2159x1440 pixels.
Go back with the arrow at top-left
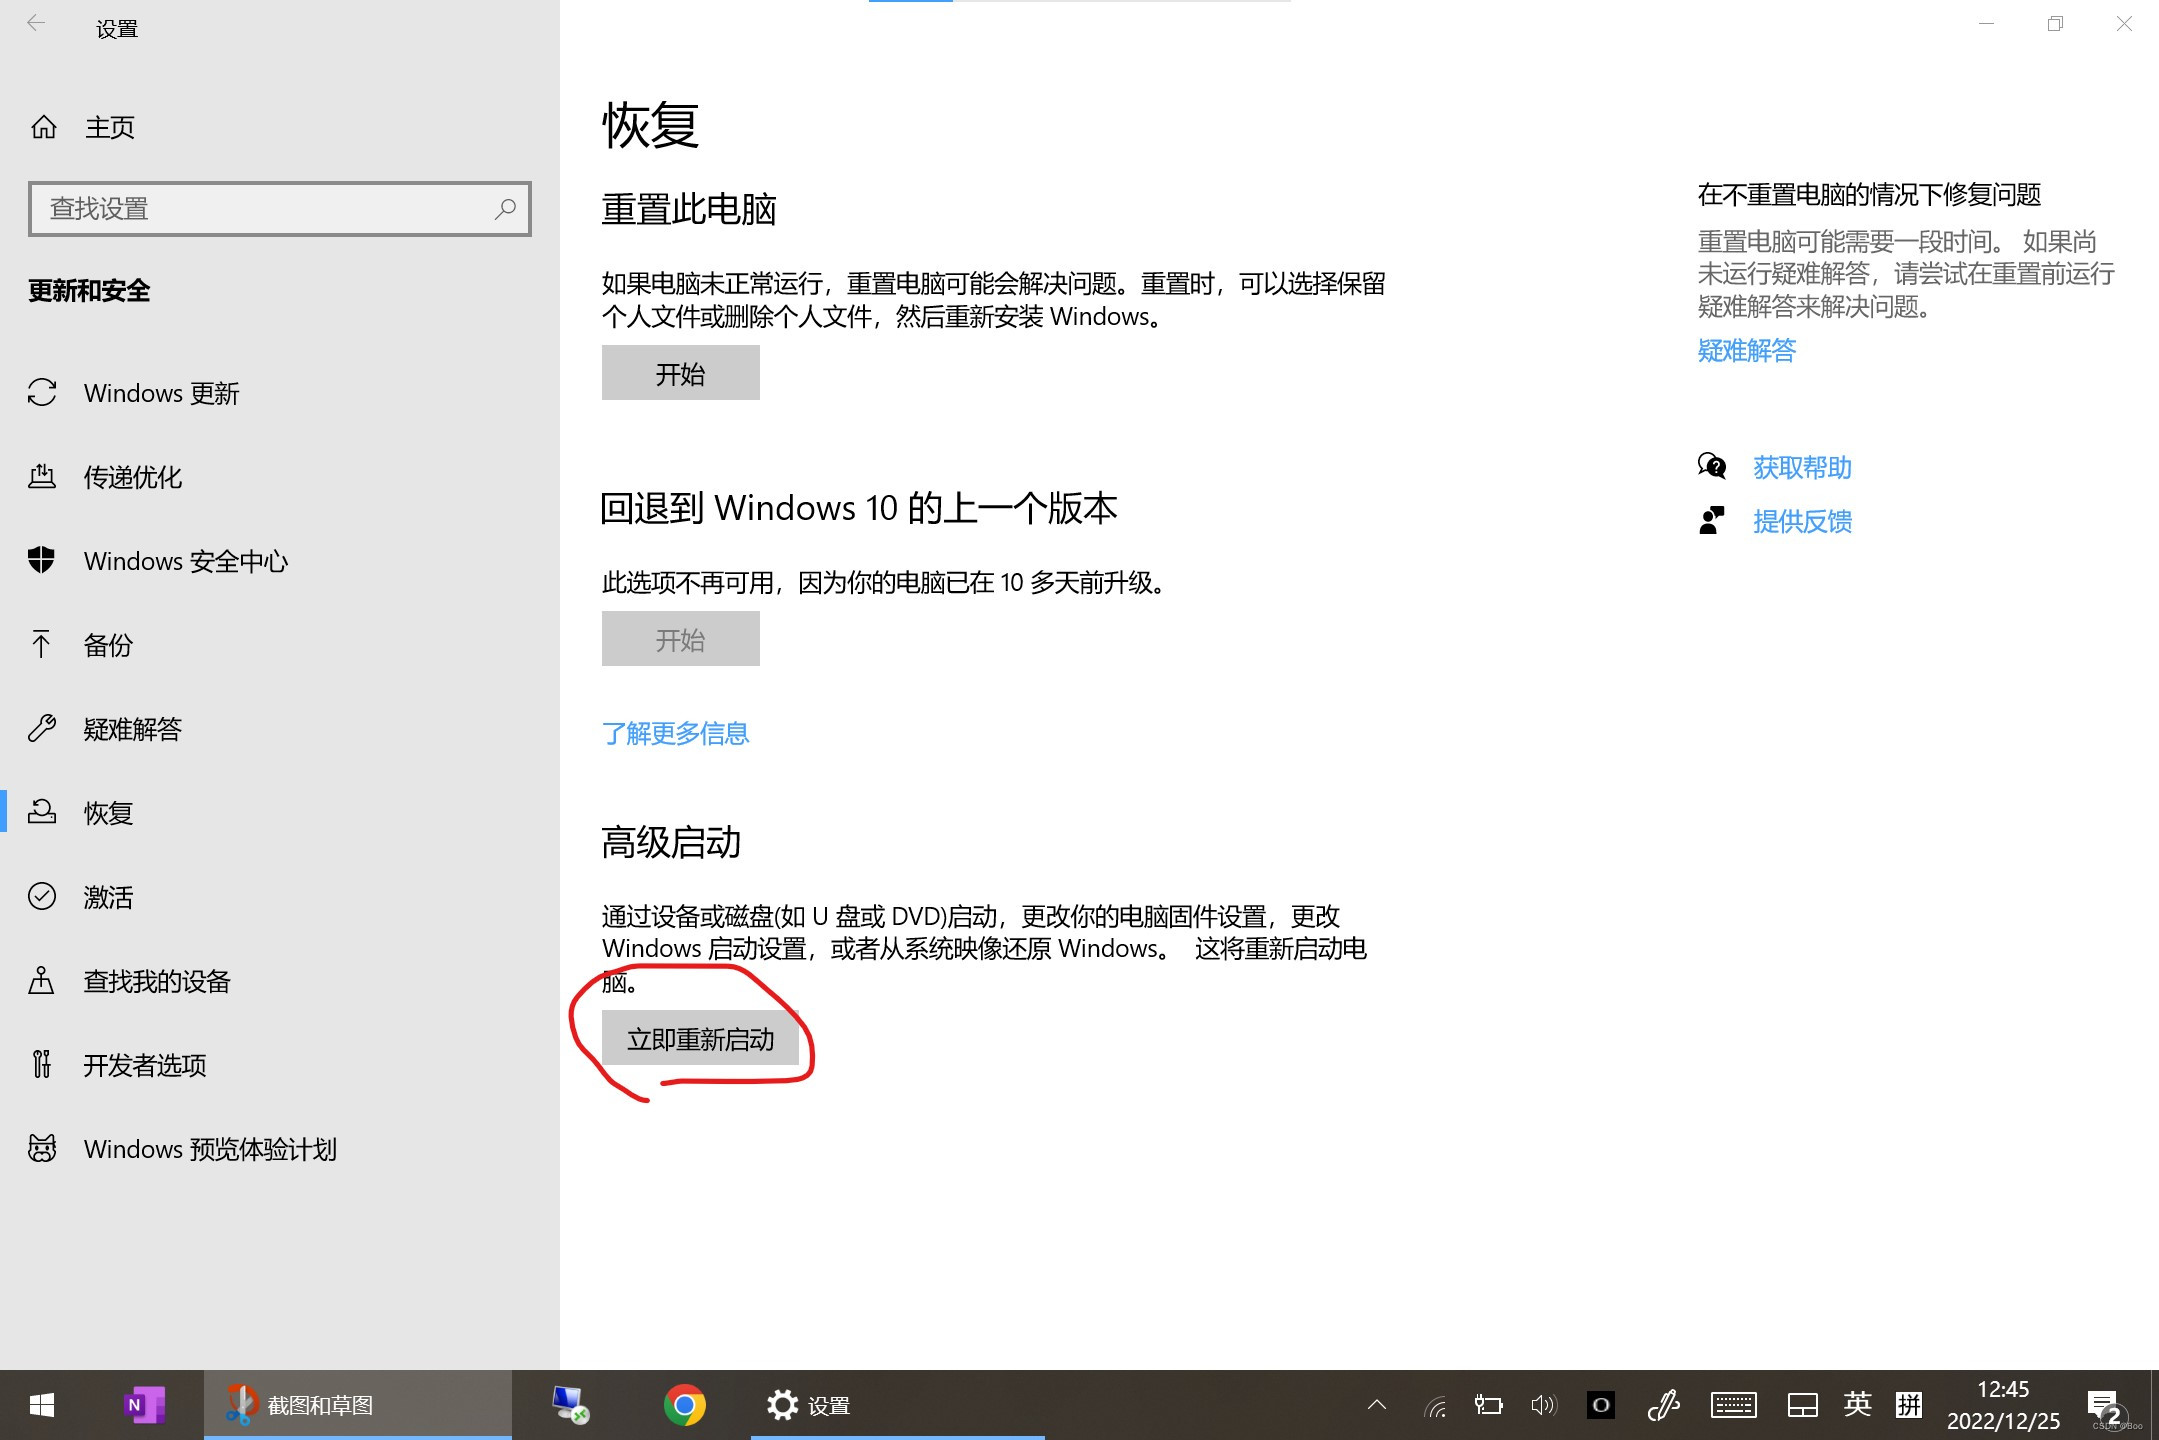point(36,24)
